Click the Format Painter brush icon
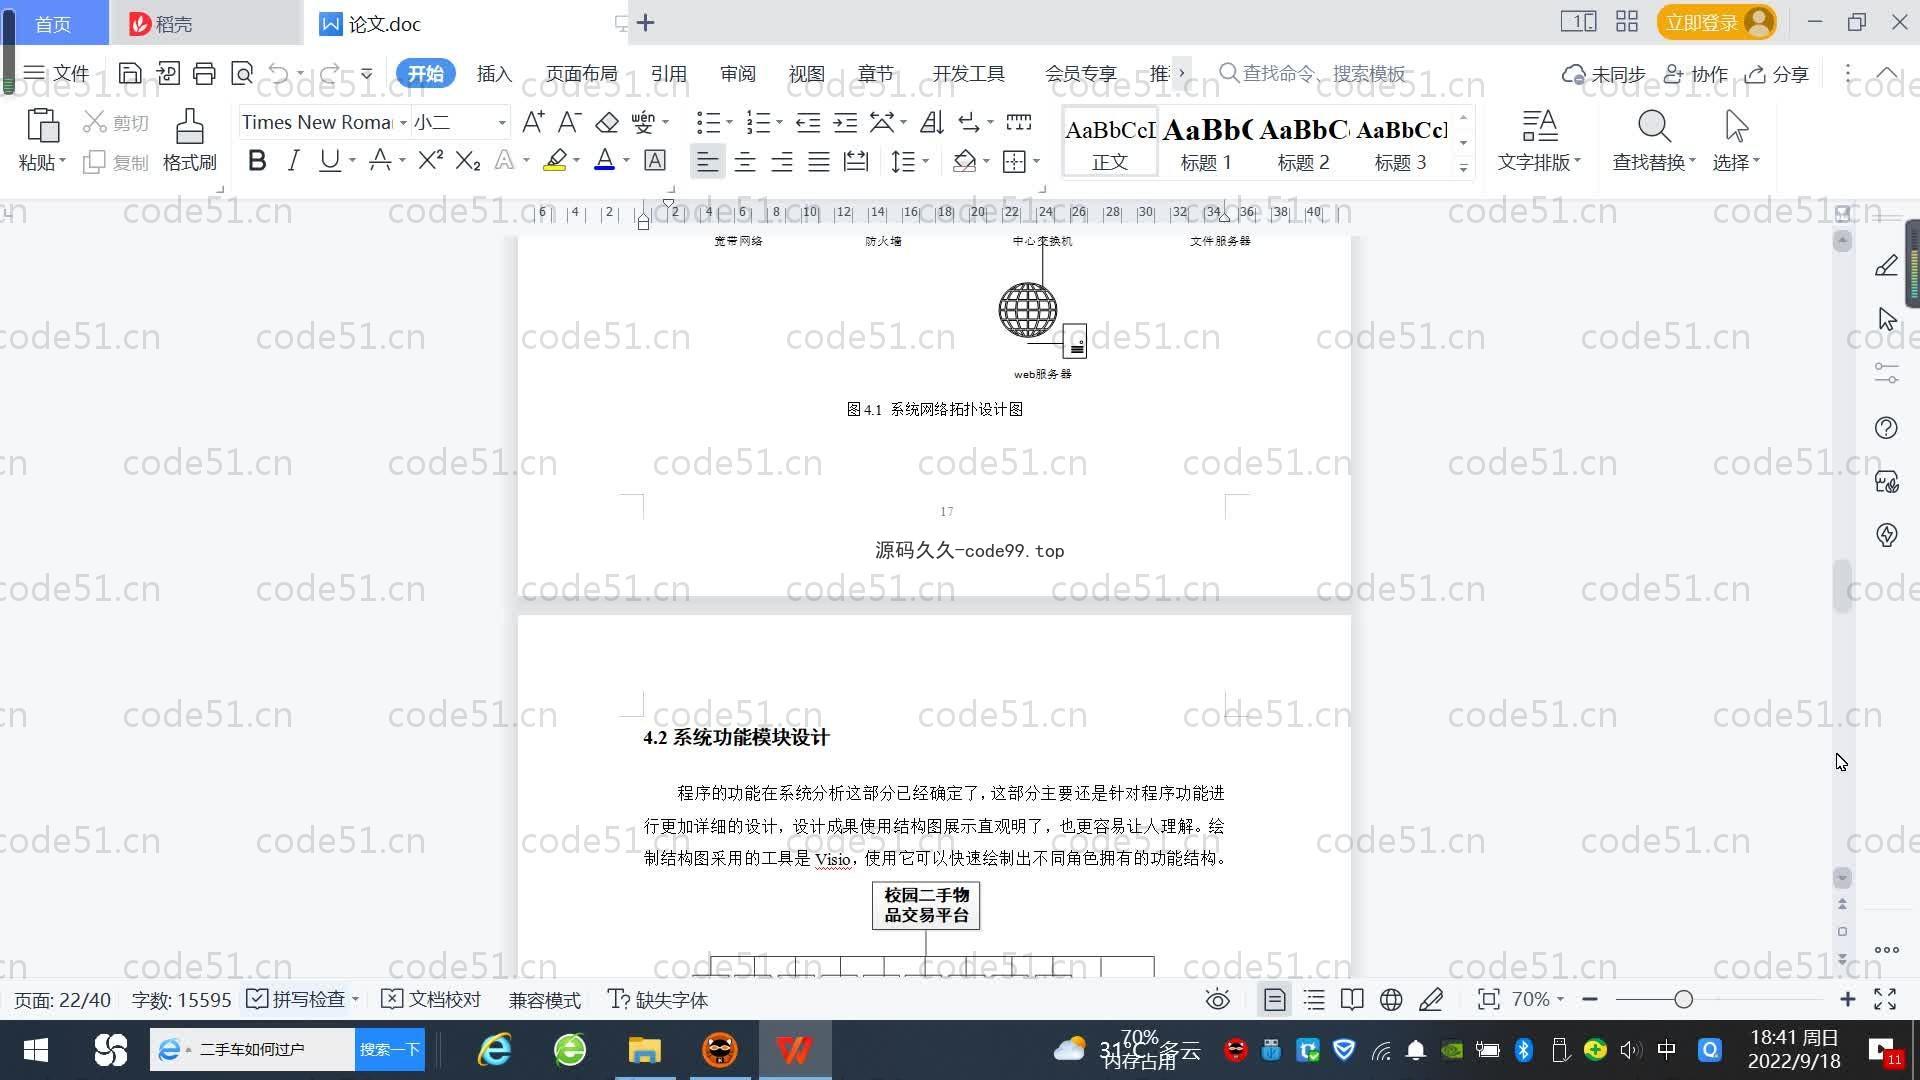This screenshot has height=1080, width=1920. [x=189, y=127]
